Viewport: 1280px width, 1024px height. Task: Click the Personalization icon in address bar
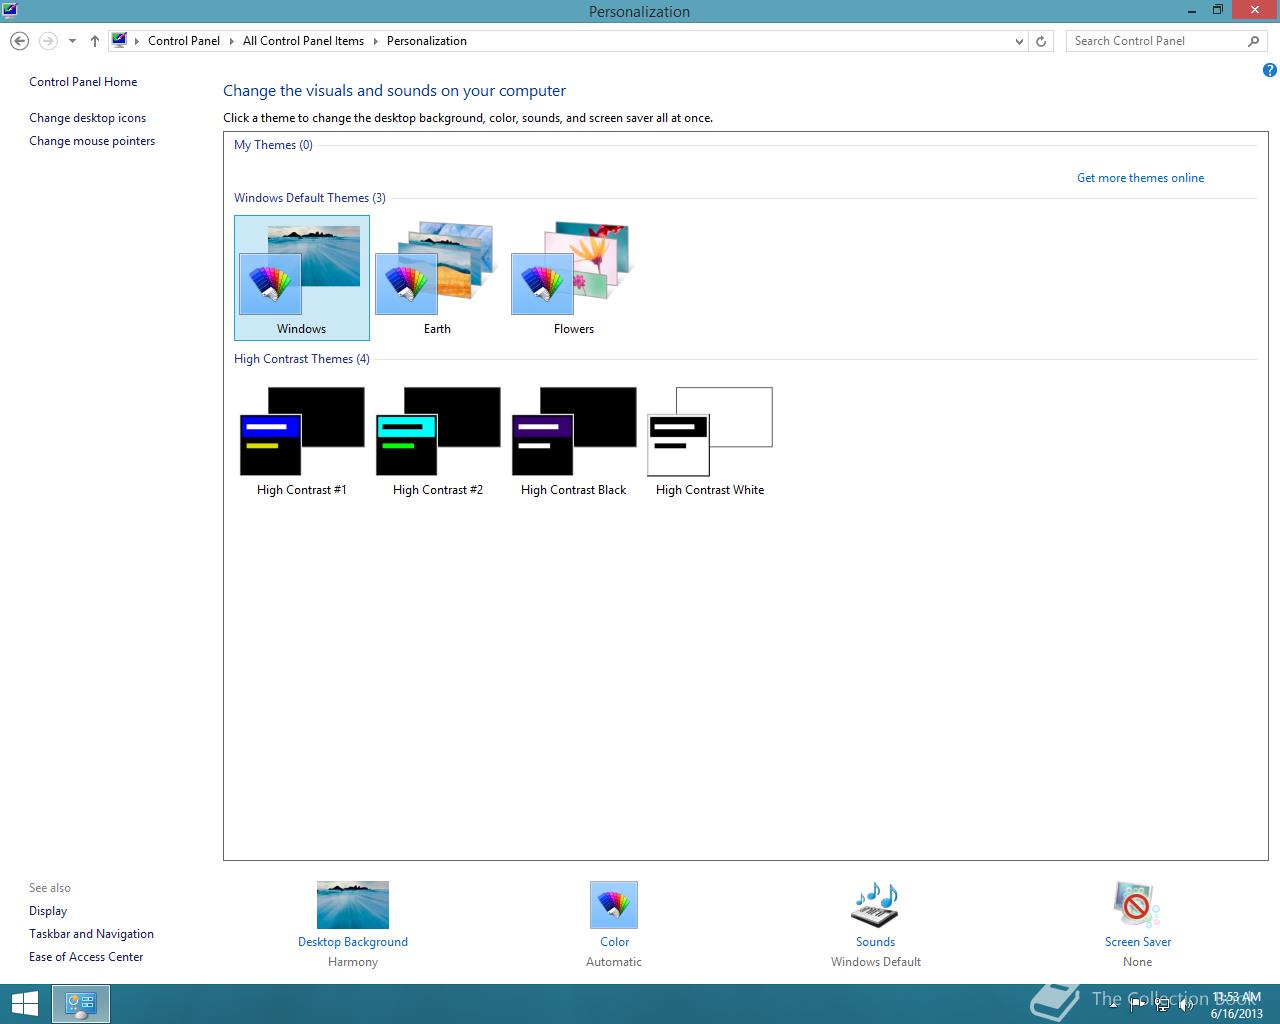click(120, 41)
